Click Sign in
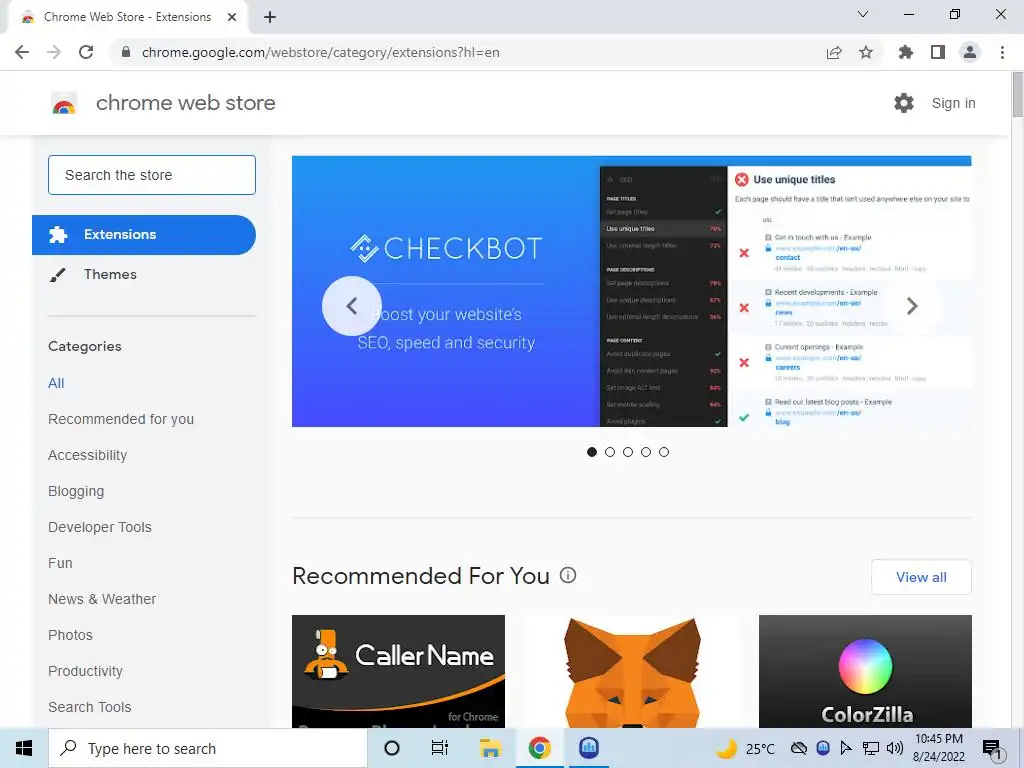 point(953,103)
